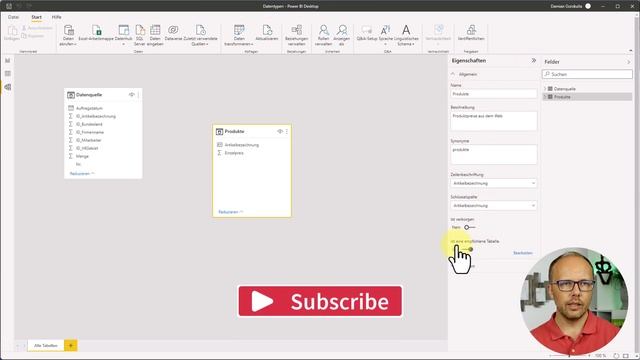Select ID_Artikelbezeichnung field in Datenquelle card

point(96,116)
